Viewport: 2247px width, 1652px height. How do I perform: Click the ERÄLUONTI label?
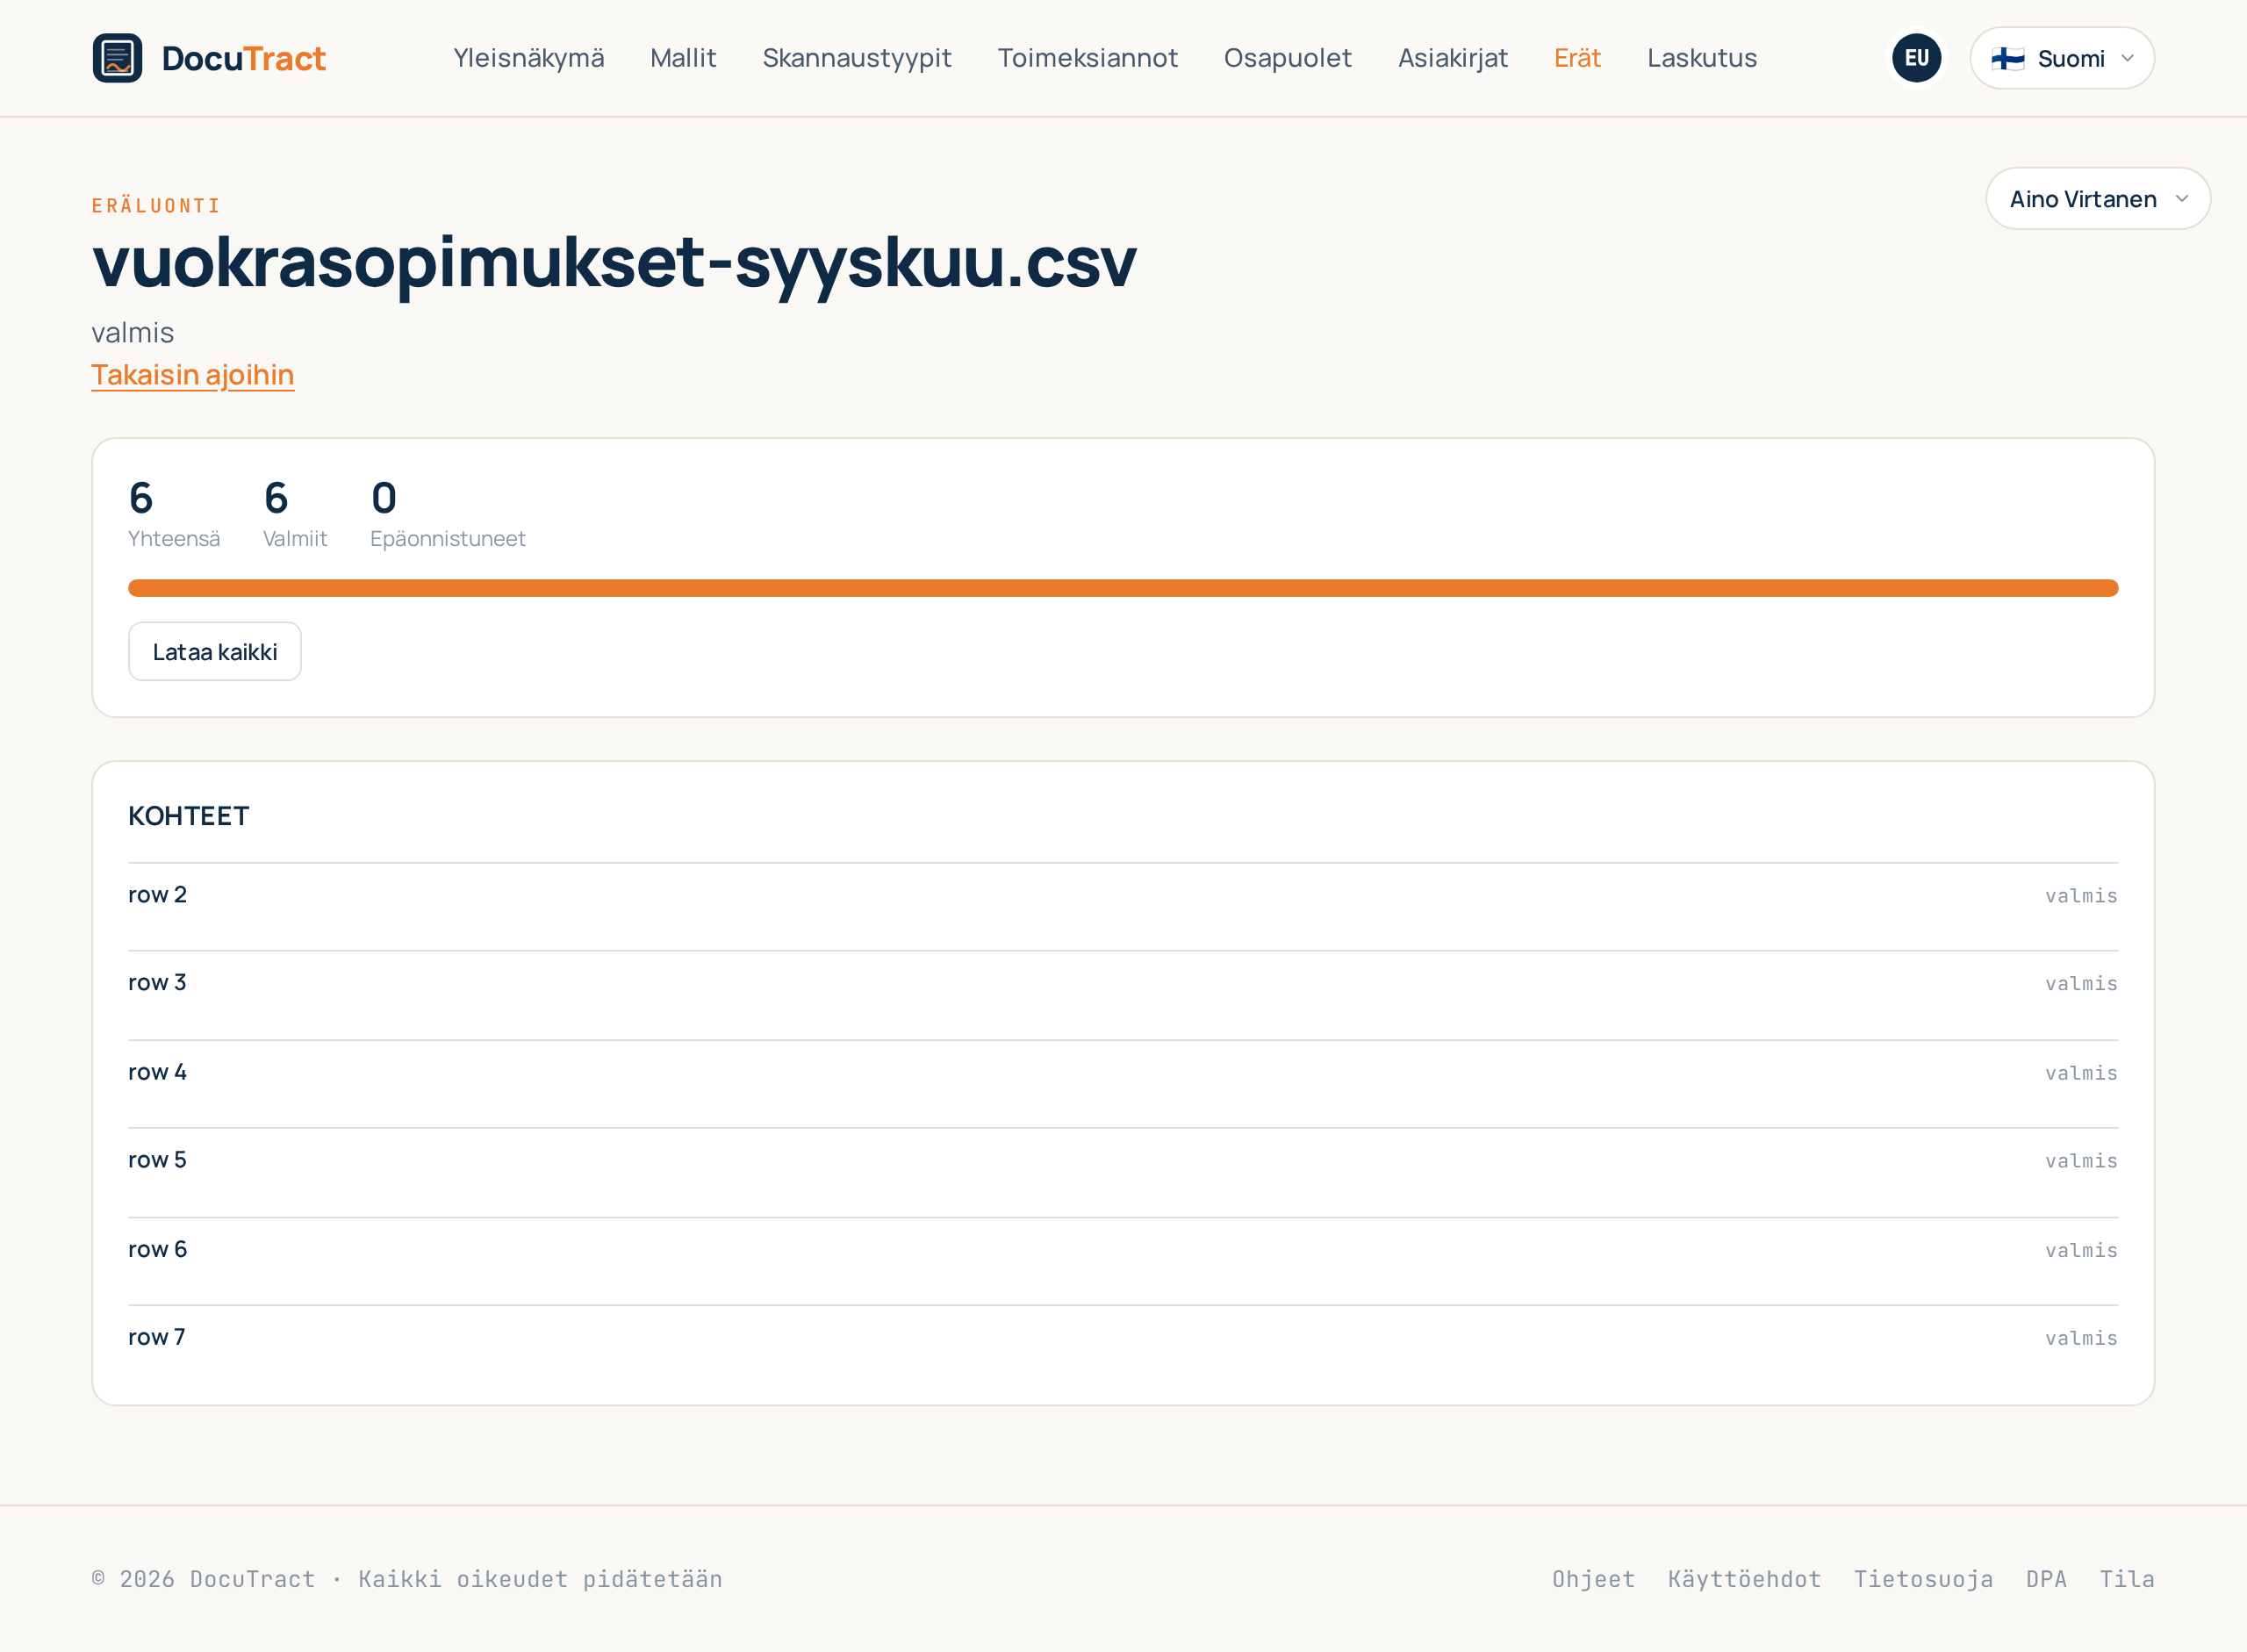[x=156, y=206]
